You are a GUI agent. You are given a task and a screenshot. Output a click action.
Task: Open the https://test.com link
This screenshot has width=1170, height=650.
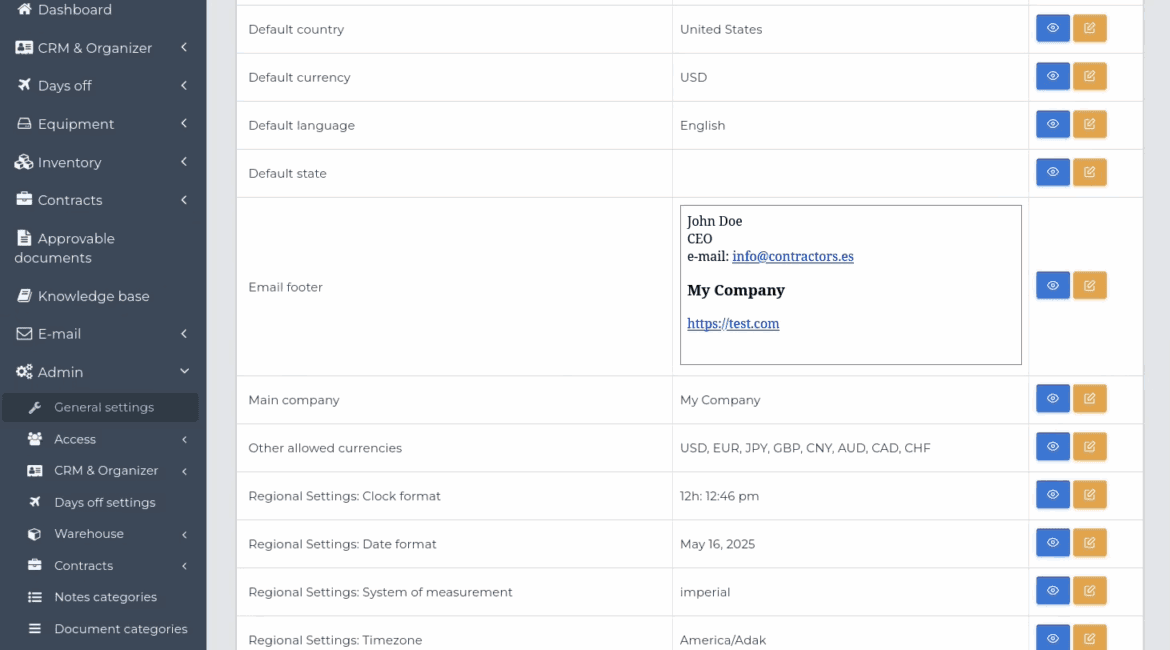point(733,324)
